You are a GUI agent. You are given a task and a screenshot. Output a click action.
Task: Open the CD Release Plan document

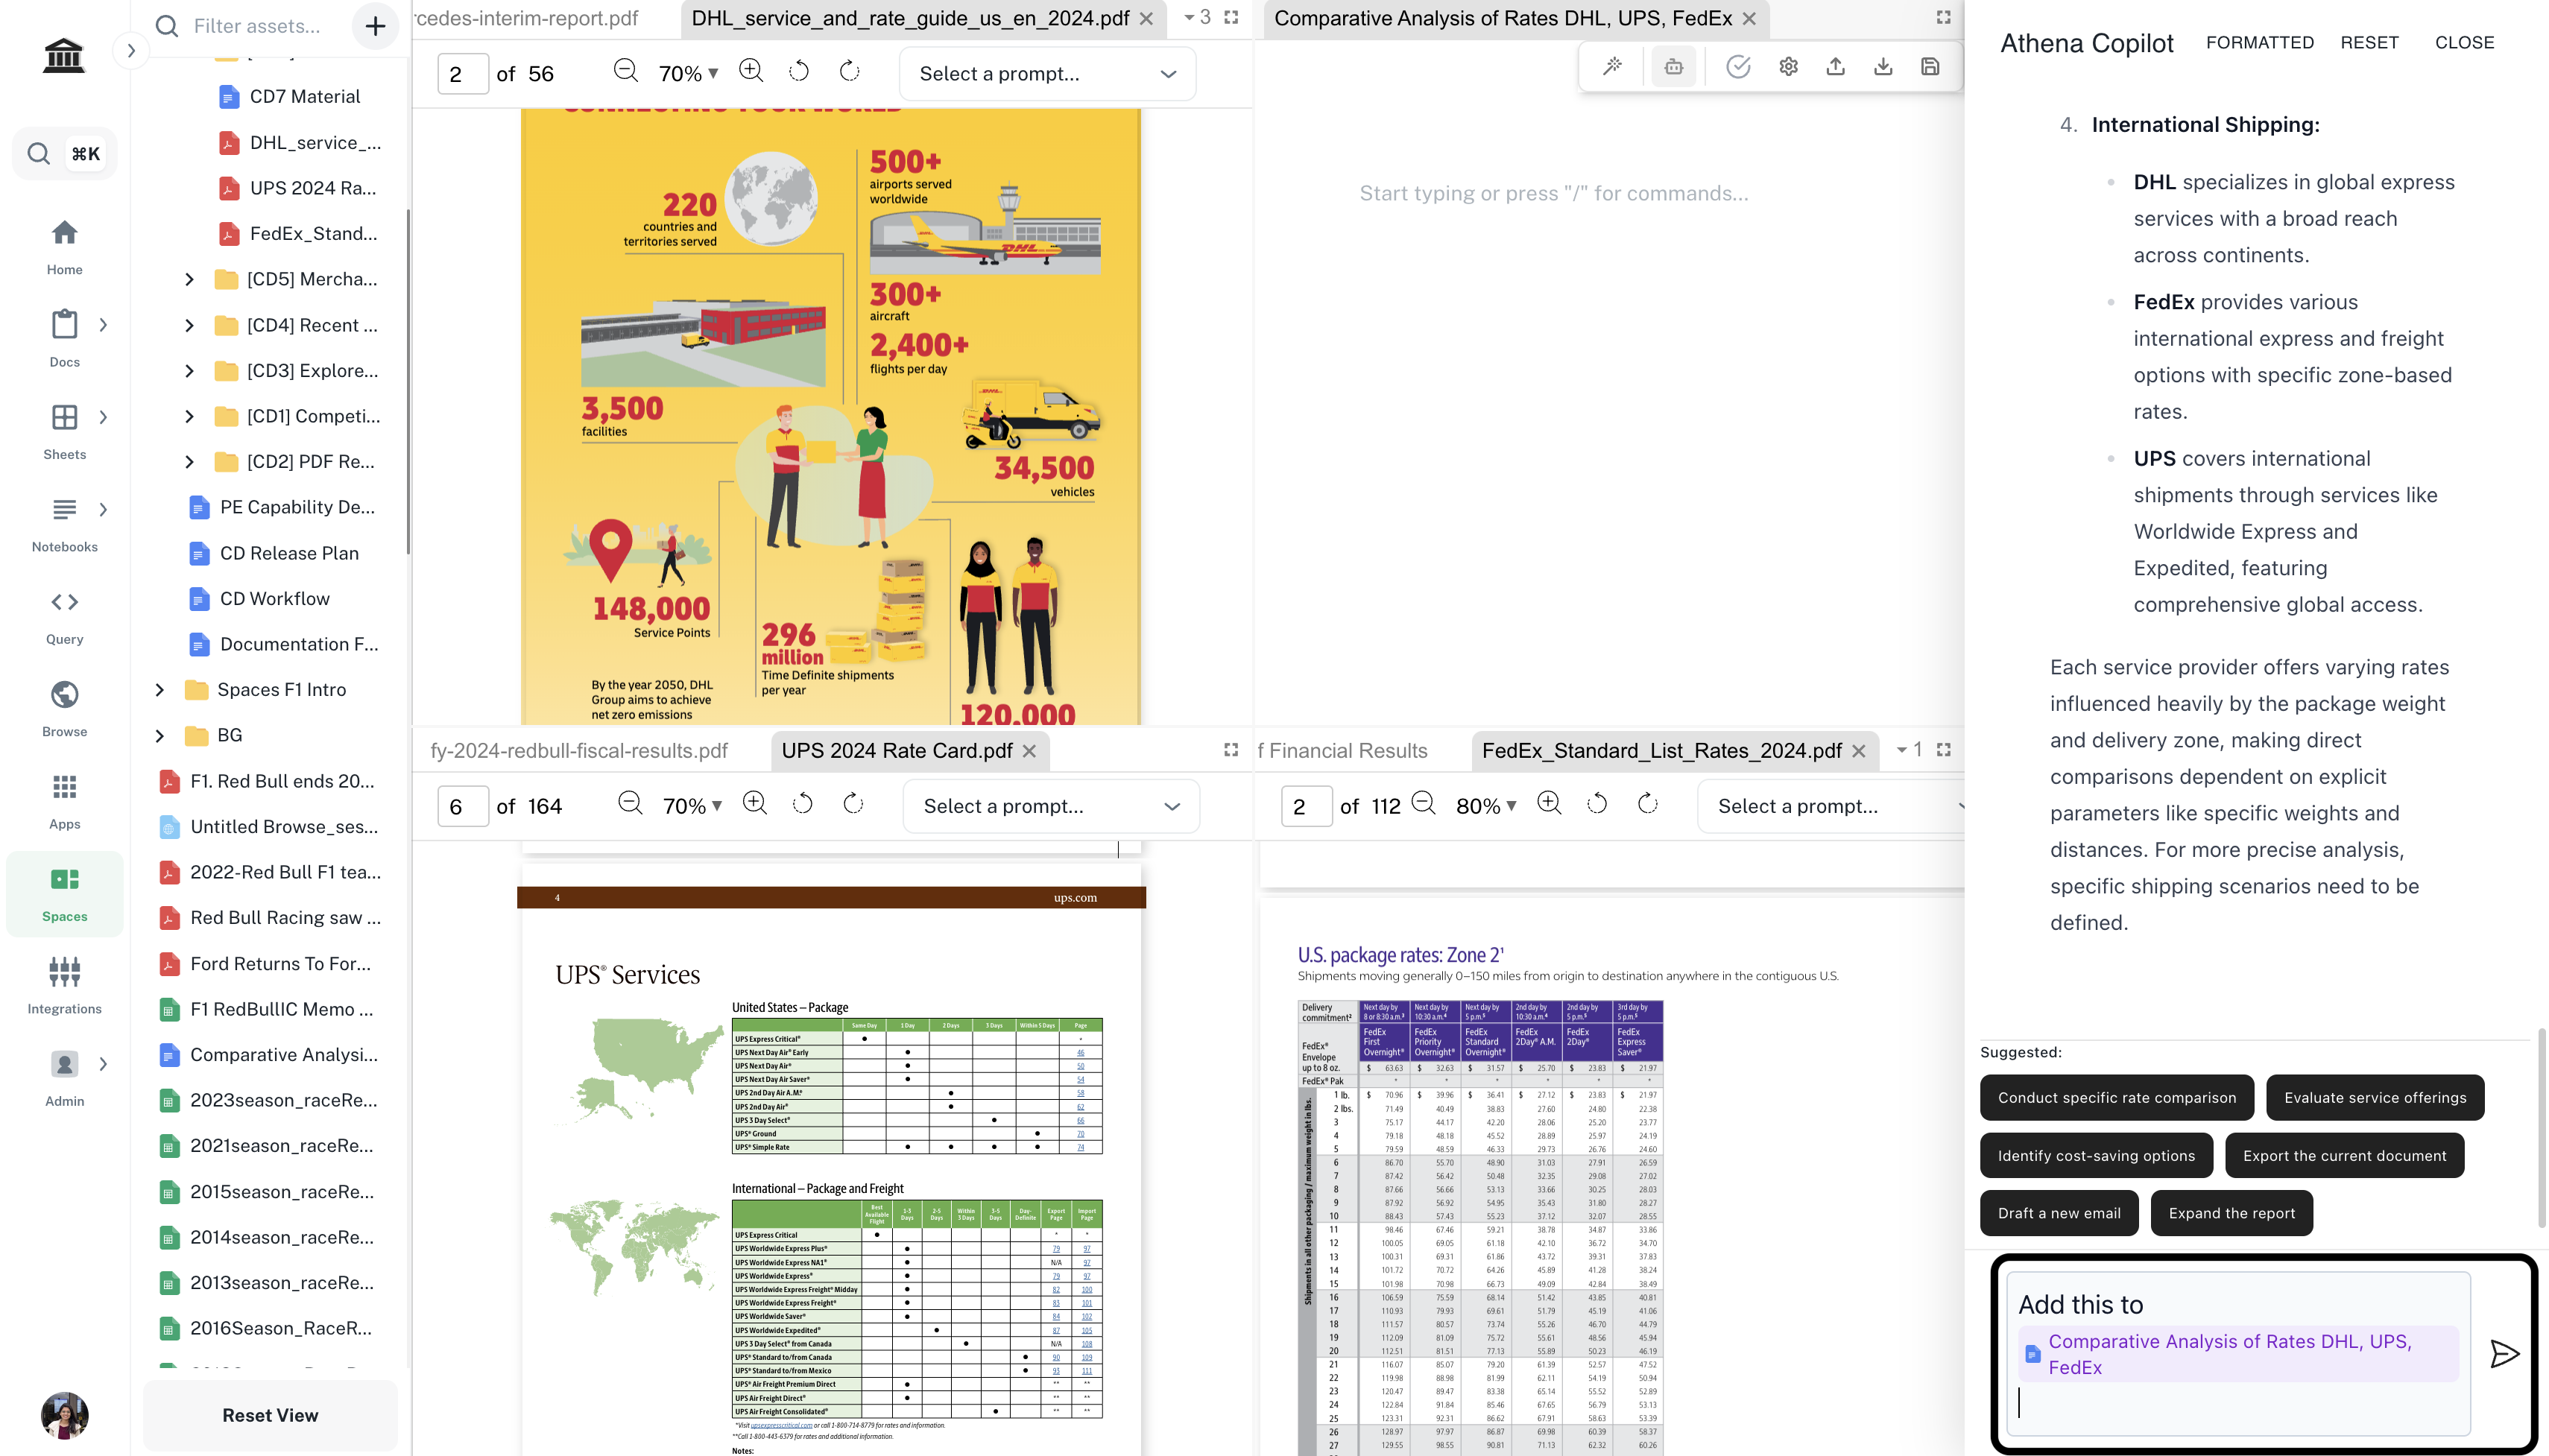point(274,553)
